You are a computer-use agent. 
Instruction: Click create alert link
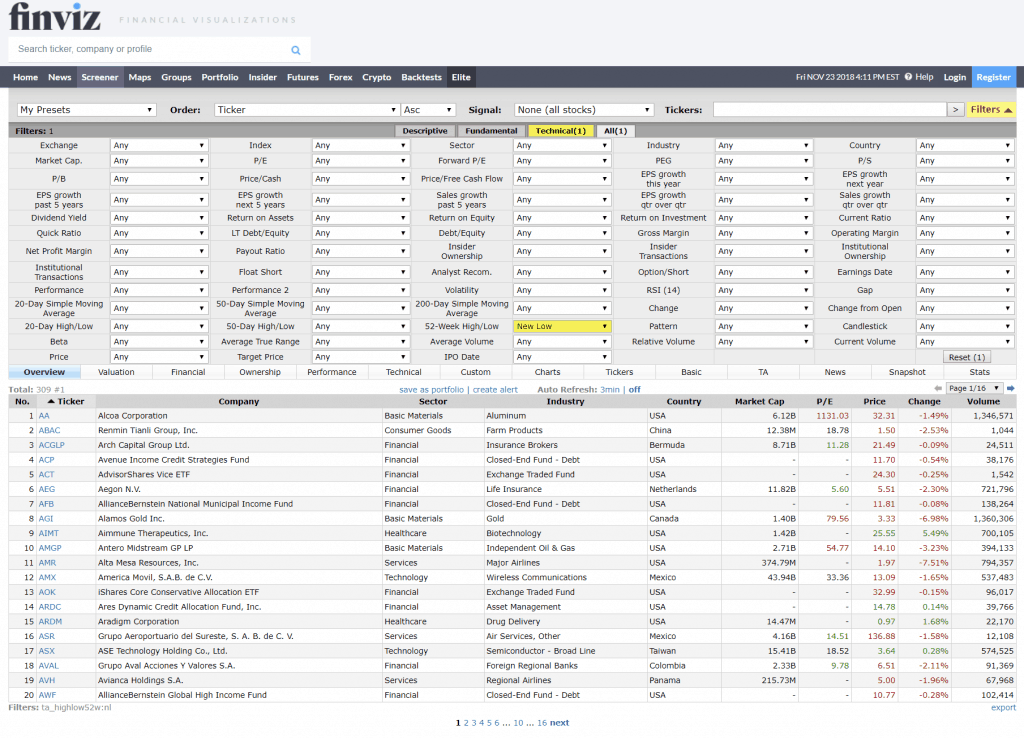point(495,390)
